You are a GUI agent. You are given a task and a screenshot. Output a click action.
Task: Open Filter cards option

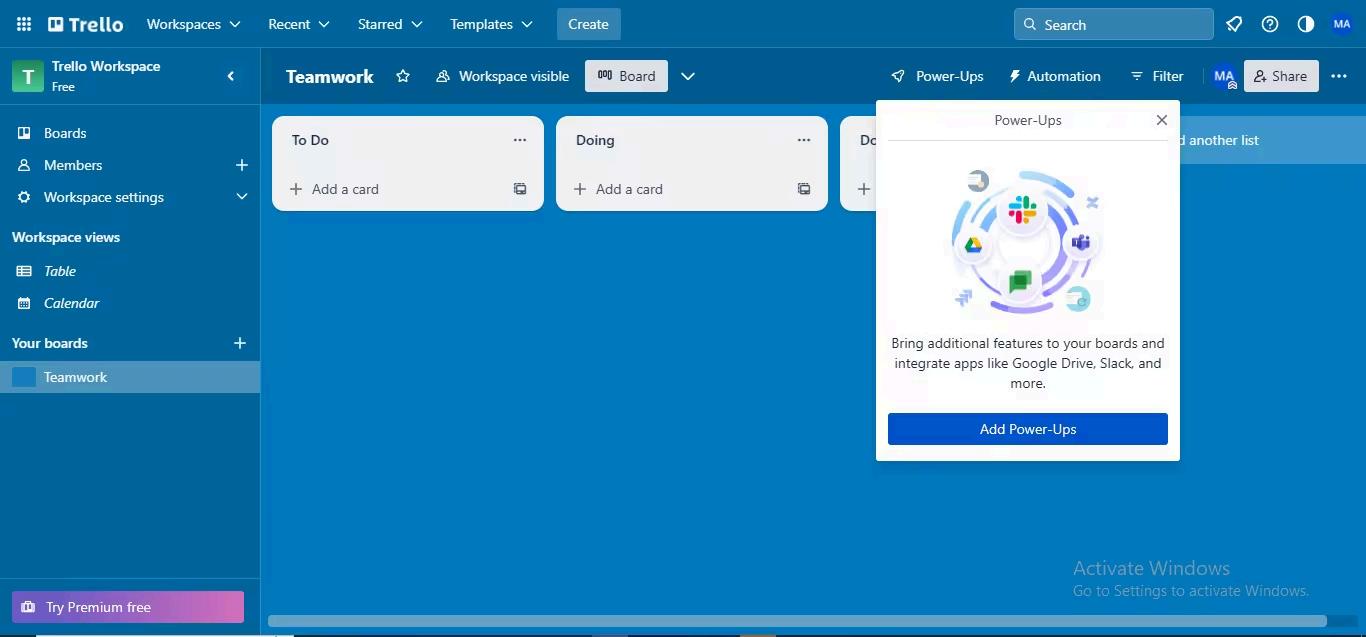coord(1156,76)
